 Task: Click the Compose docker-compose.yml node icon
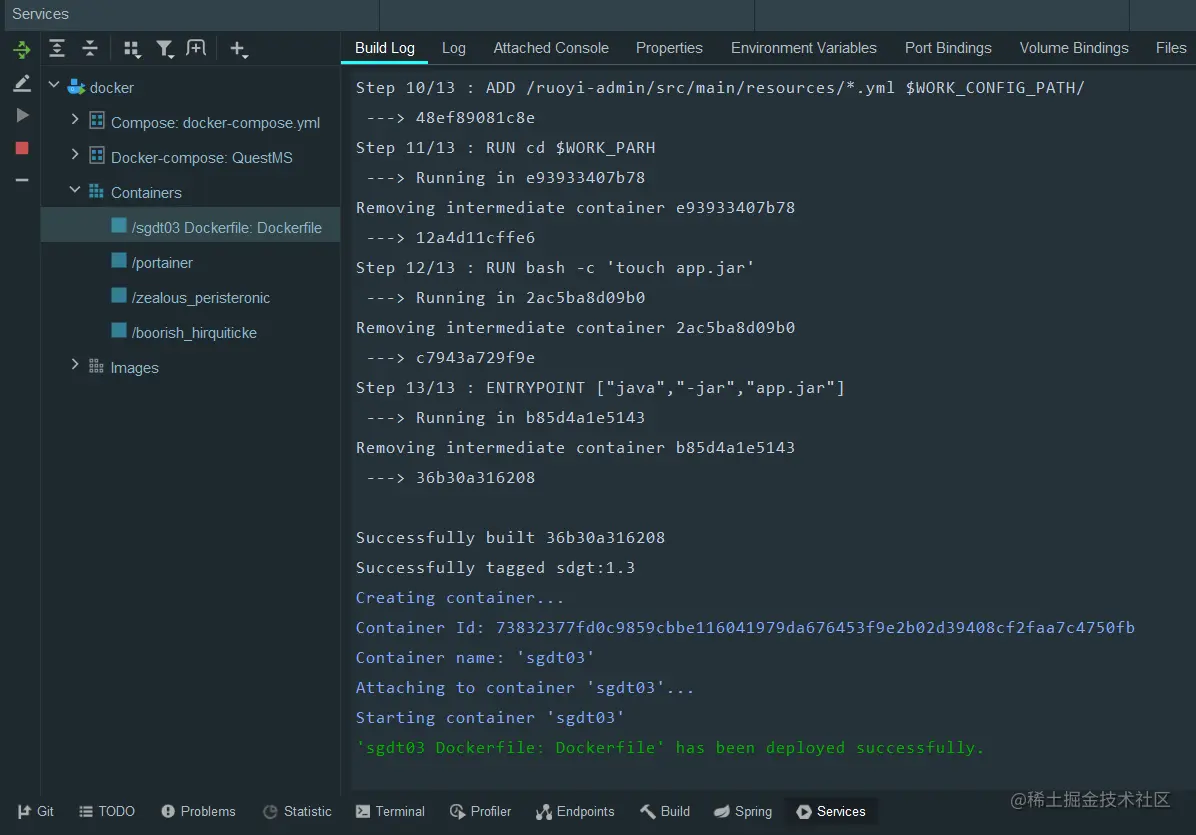click(97, 120)
